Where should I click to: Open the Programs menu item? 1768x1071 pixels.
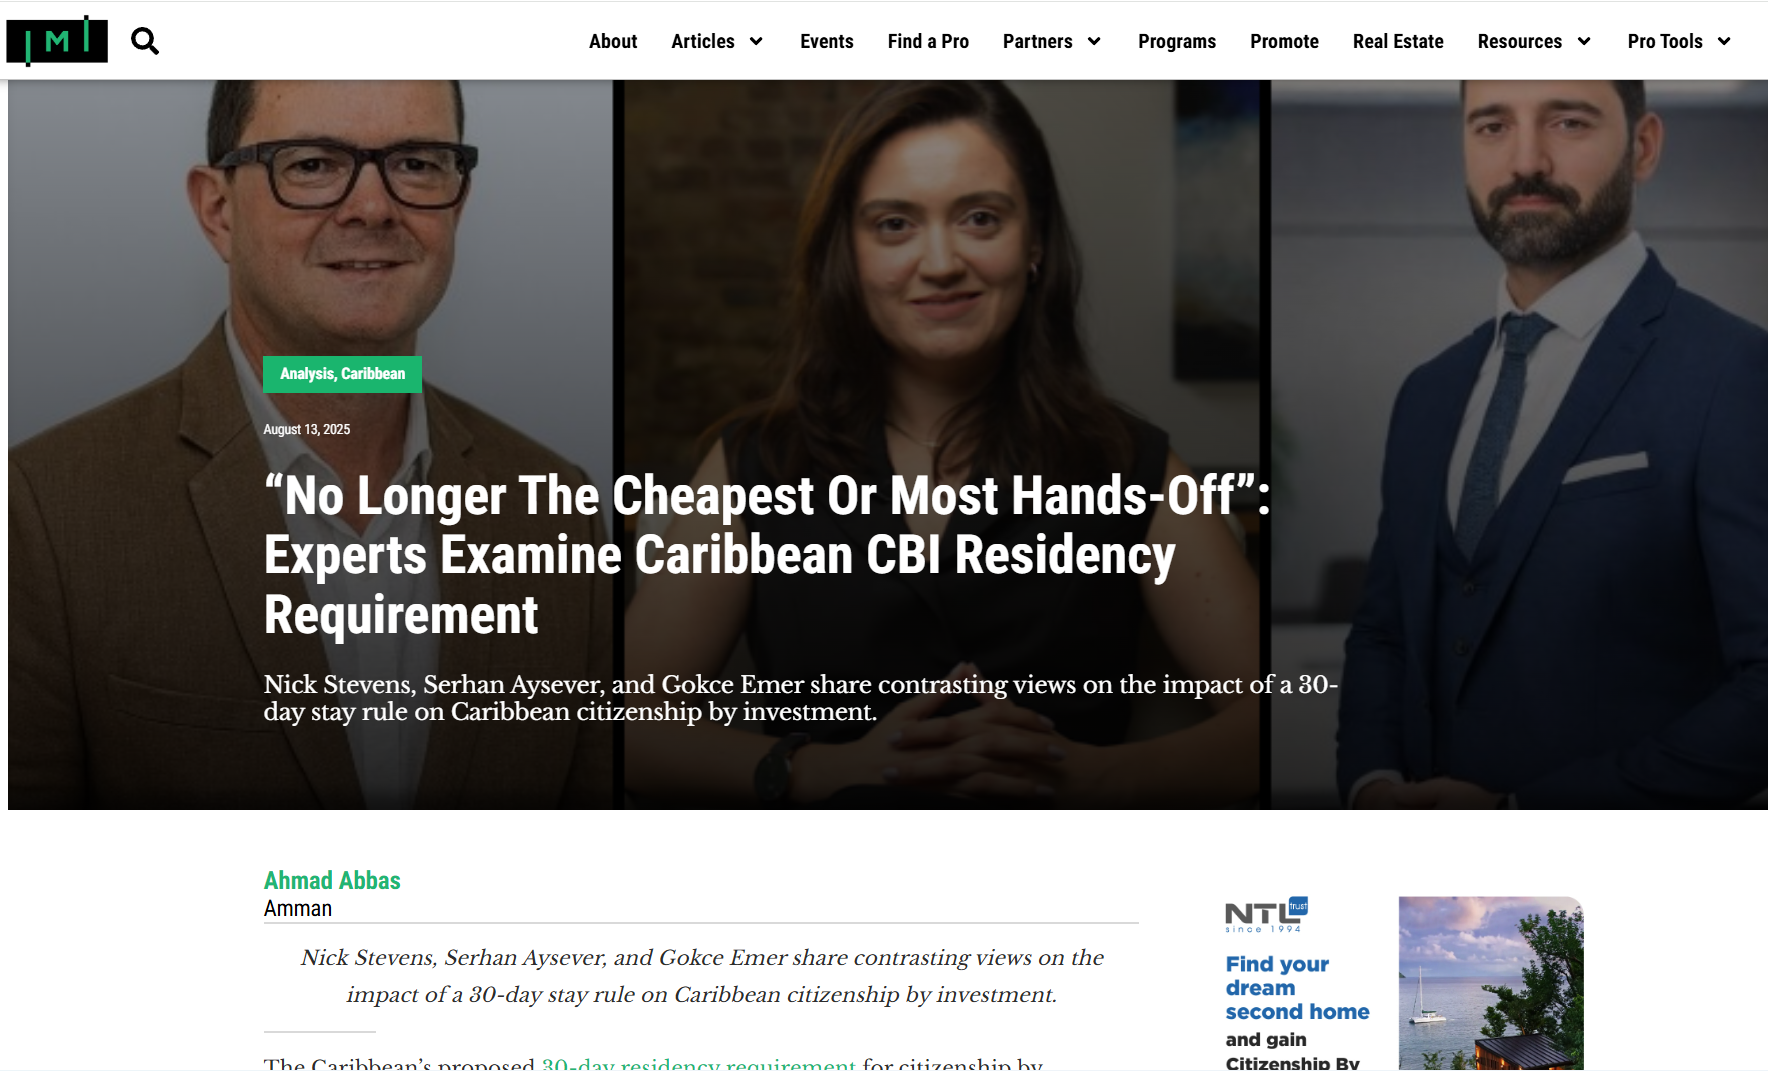pyautogui.click(x=1177, y=41)
